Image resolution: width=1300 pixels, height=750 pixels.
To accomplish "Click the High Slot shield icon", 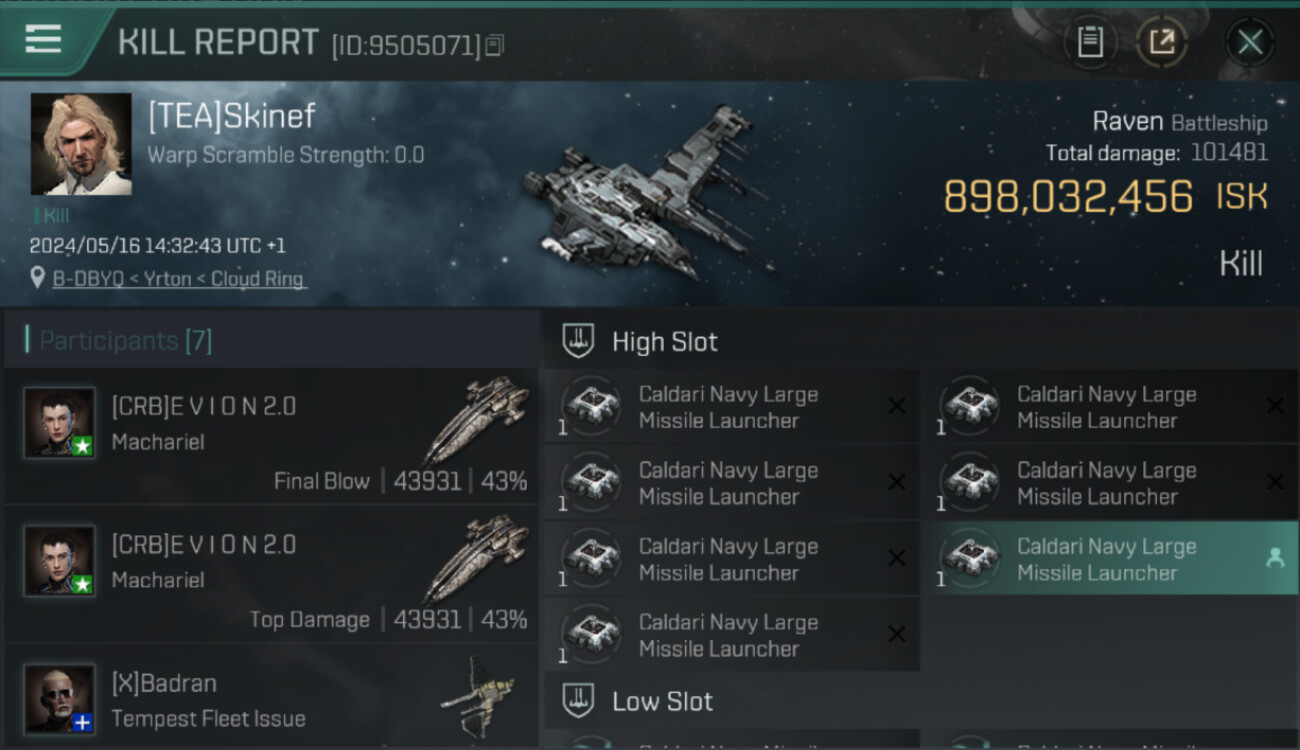I will coord(578,341).
